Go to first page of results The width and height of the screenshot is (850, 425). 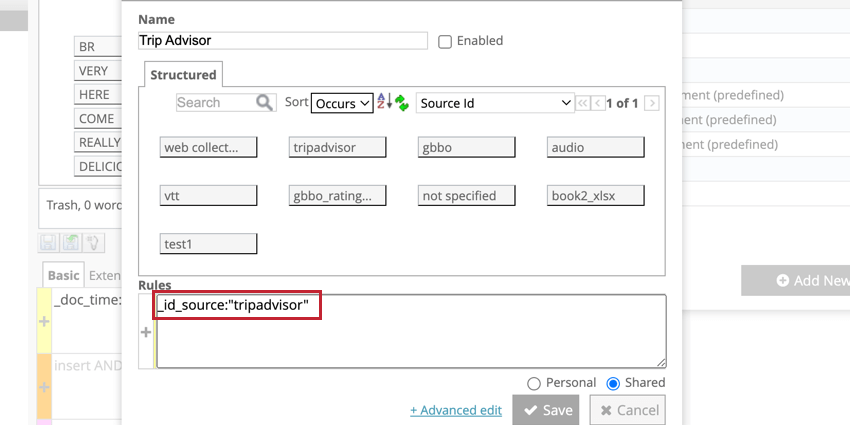pyautogui.click(x=582, y=103)
